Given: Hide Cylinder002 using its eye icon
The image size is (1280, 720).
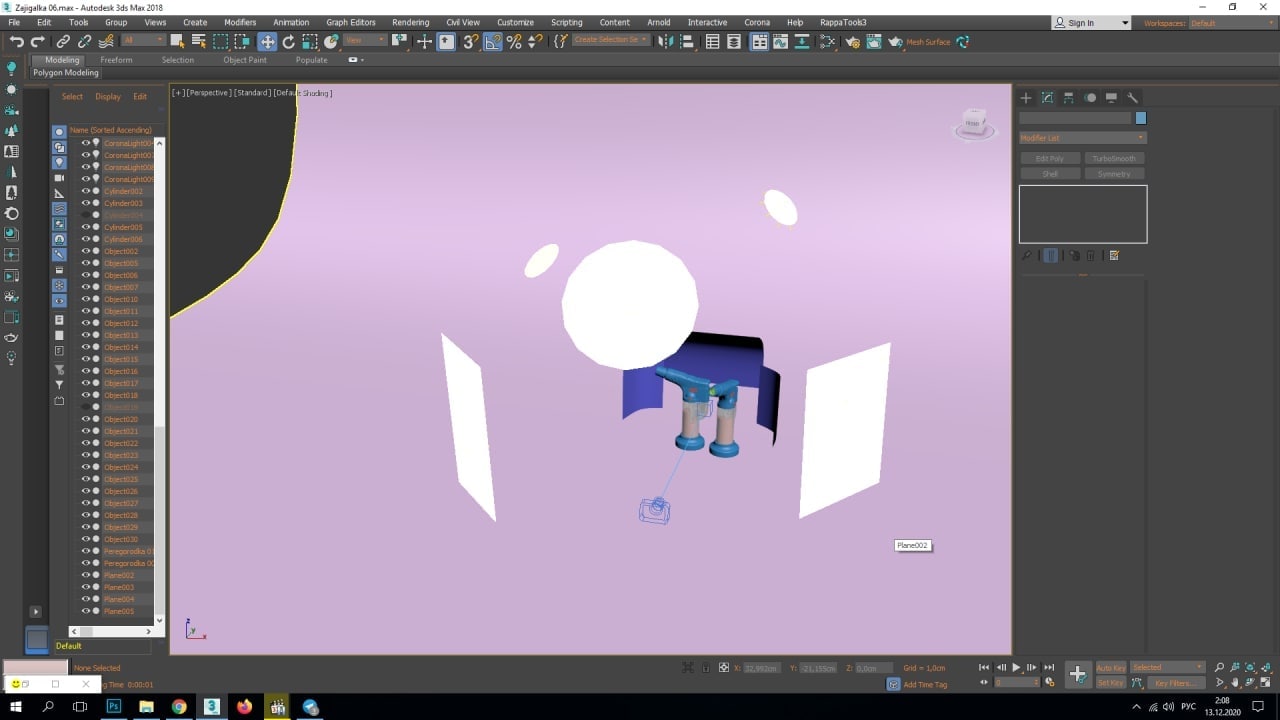Looking at the screenshot, I should pos(85,191).
